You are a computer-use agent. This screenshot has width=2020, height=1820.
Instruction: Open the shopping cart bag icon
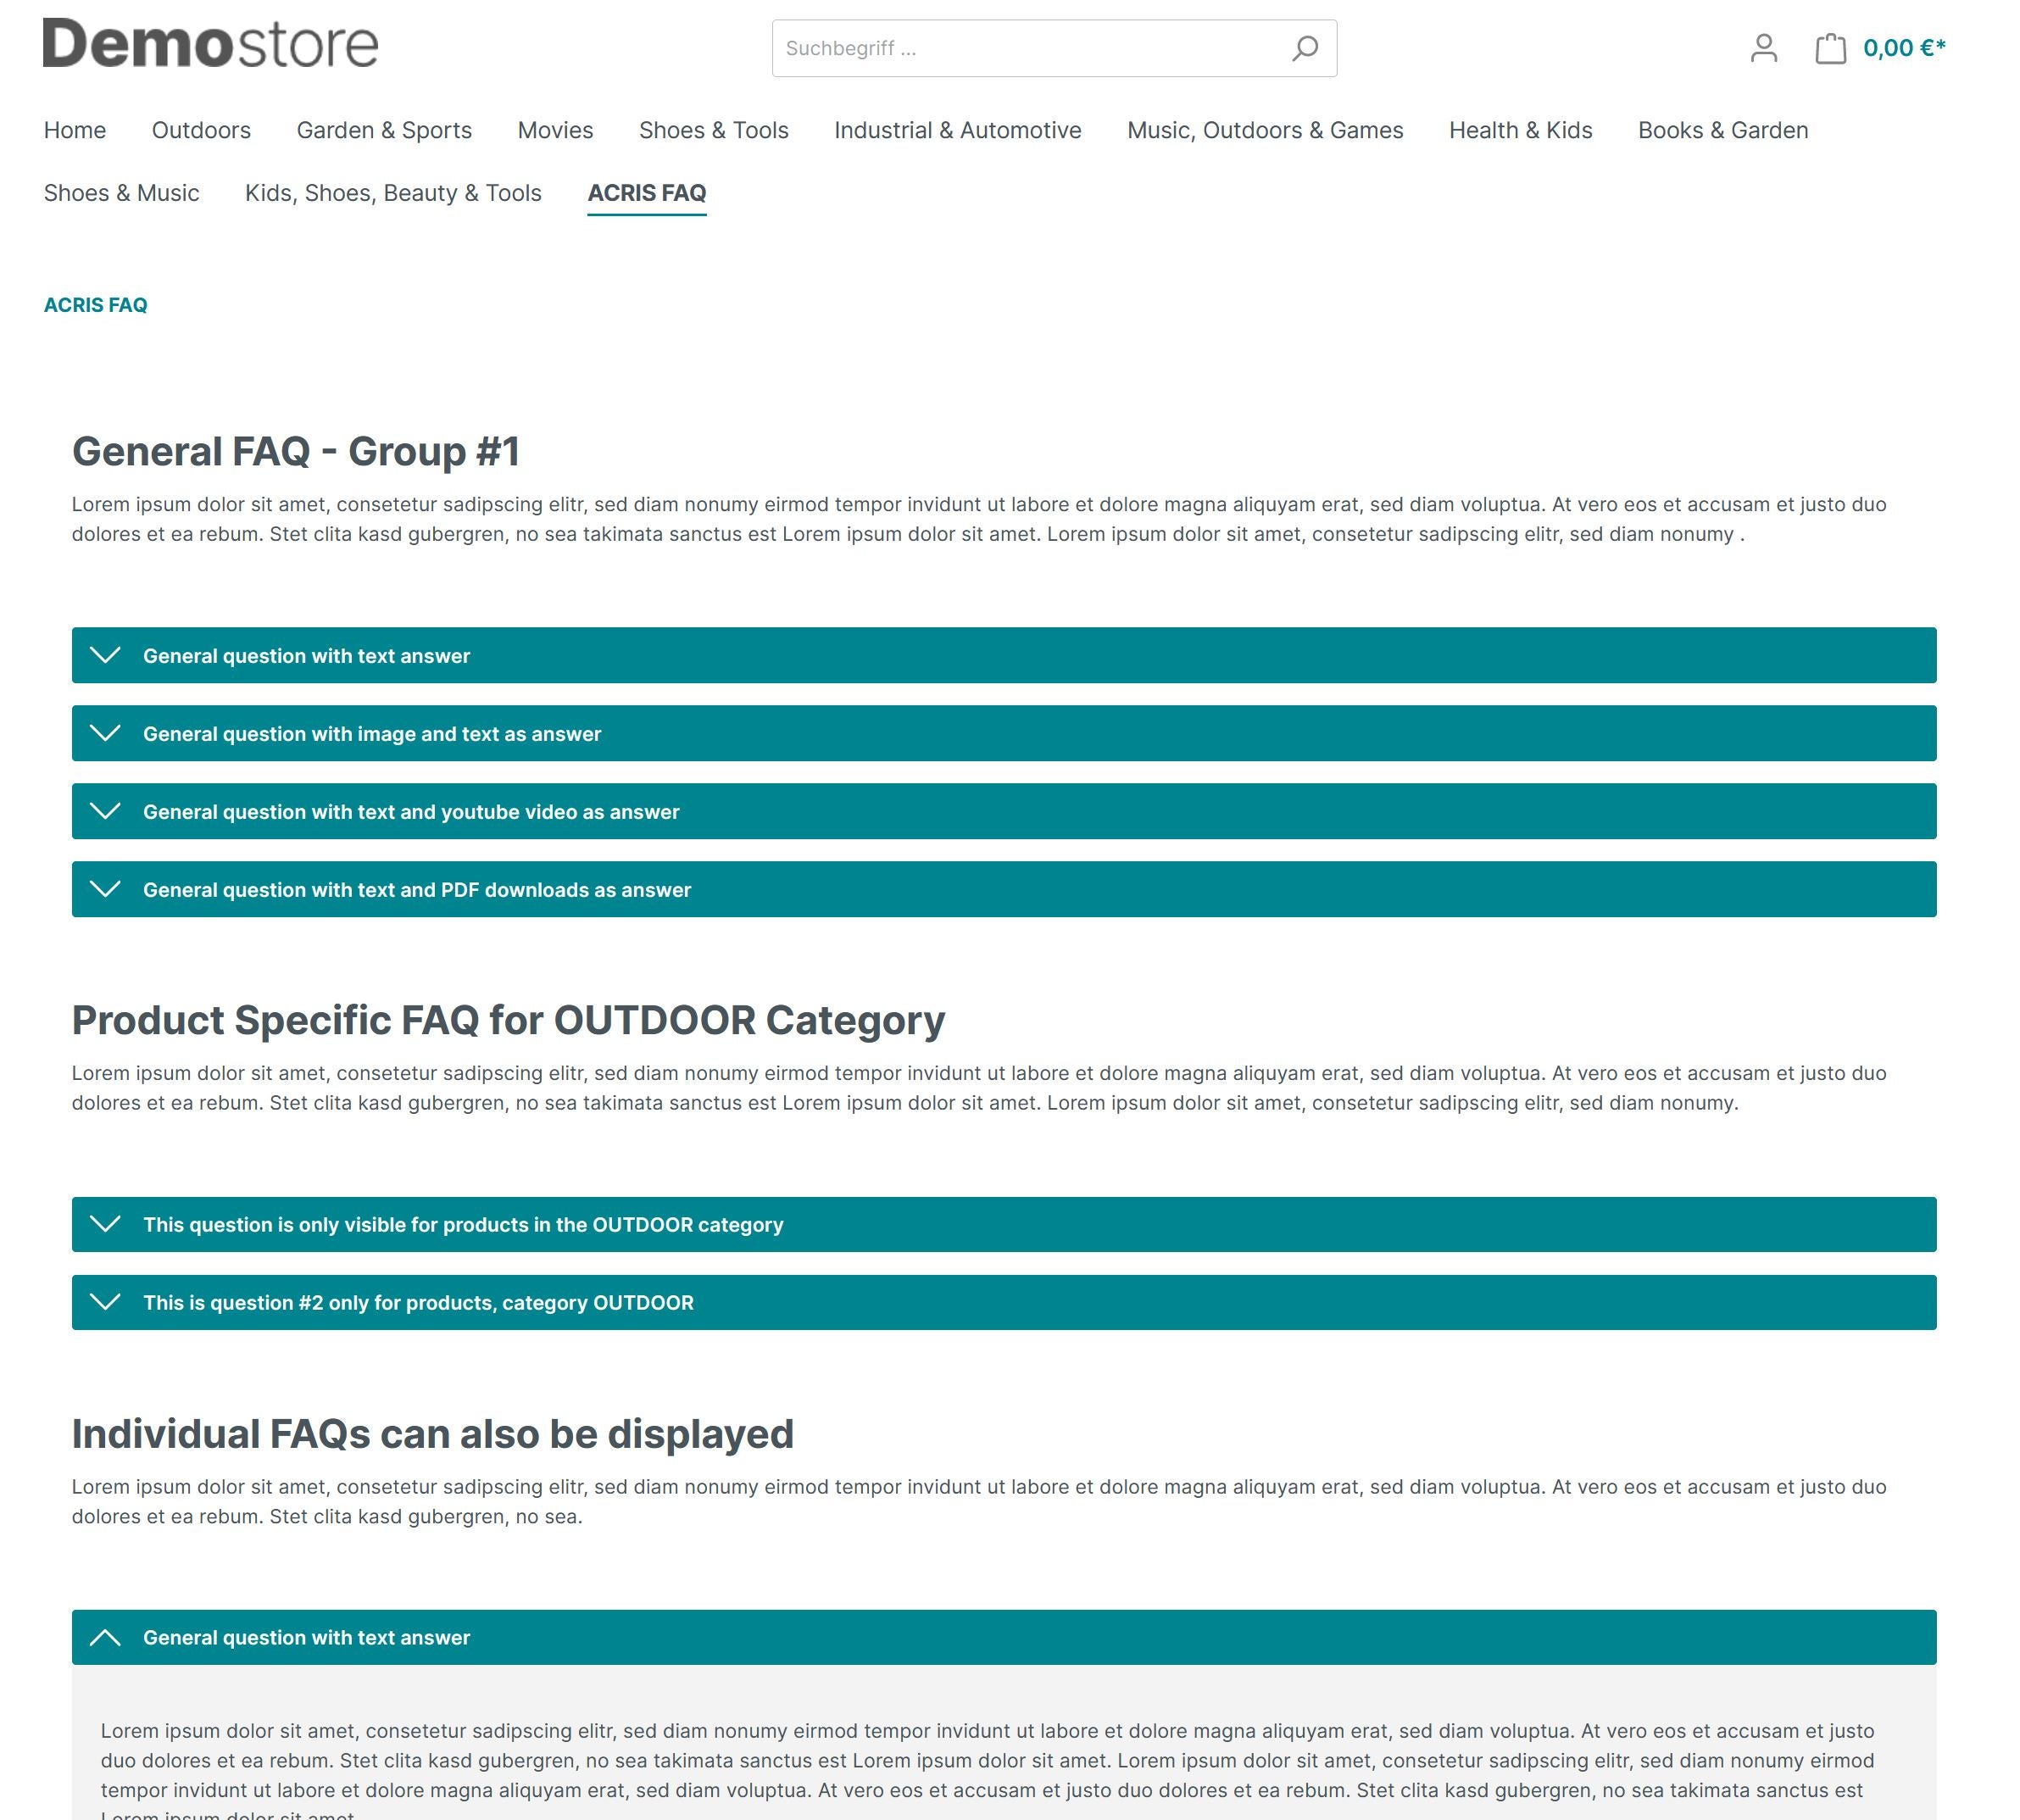click(1830, 48)
